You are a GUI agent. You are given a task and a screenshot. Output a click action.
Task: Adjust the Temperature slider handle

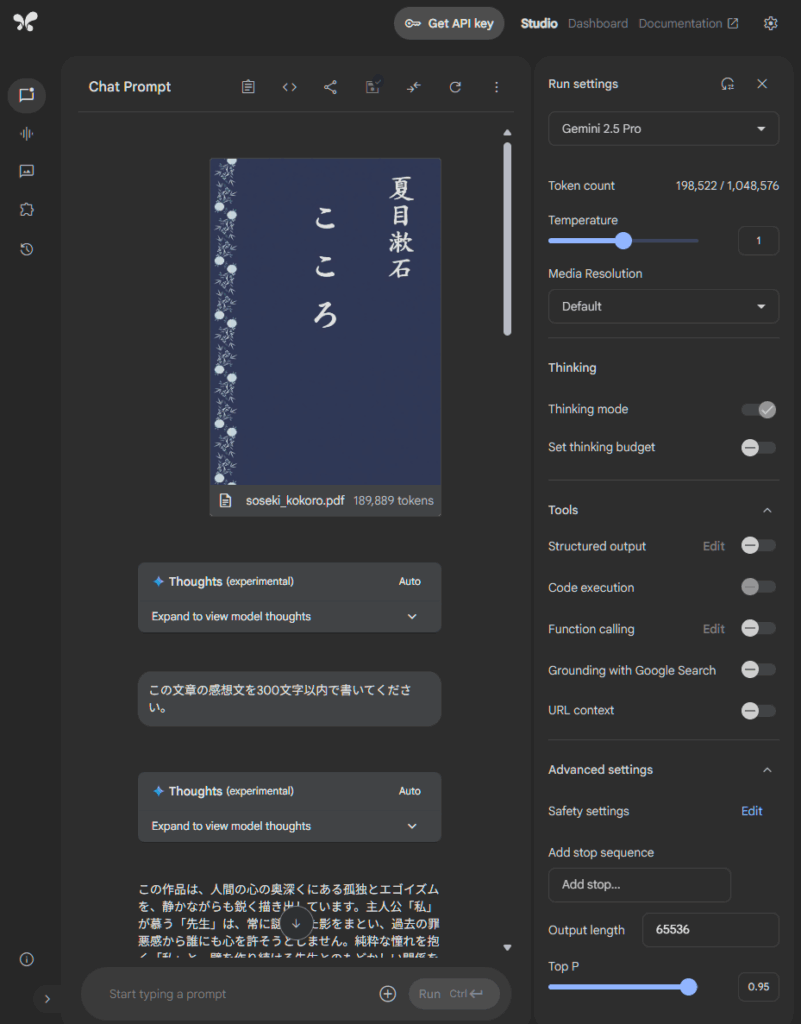[x=623, y=240]
